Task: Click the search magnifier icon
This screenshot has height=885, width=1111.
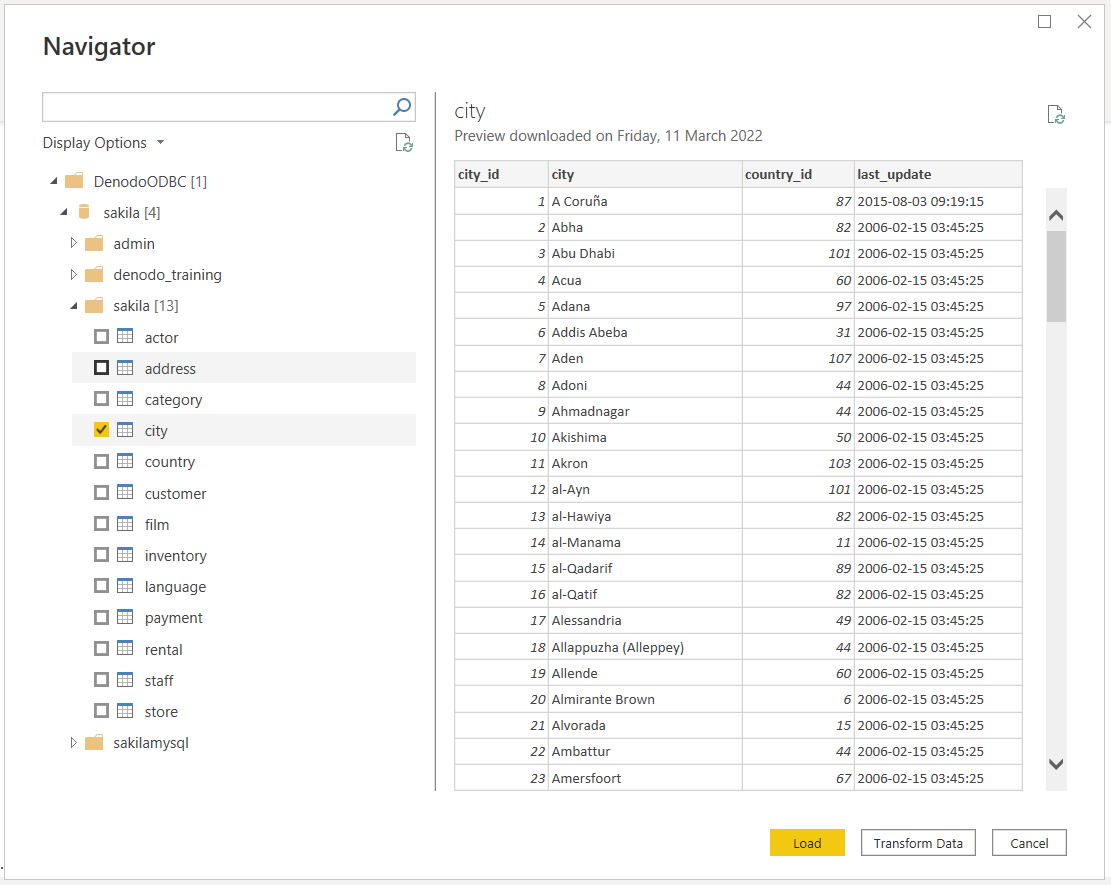Action: point(401,107)
